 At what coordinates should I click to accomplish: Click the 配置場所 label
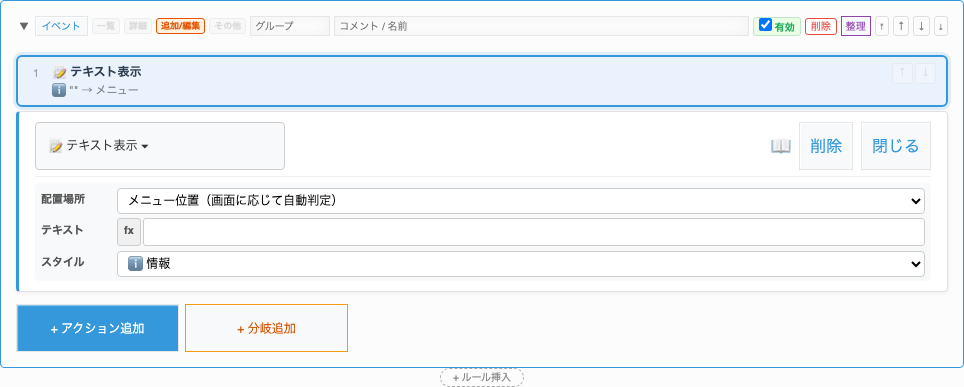[63, 199]
